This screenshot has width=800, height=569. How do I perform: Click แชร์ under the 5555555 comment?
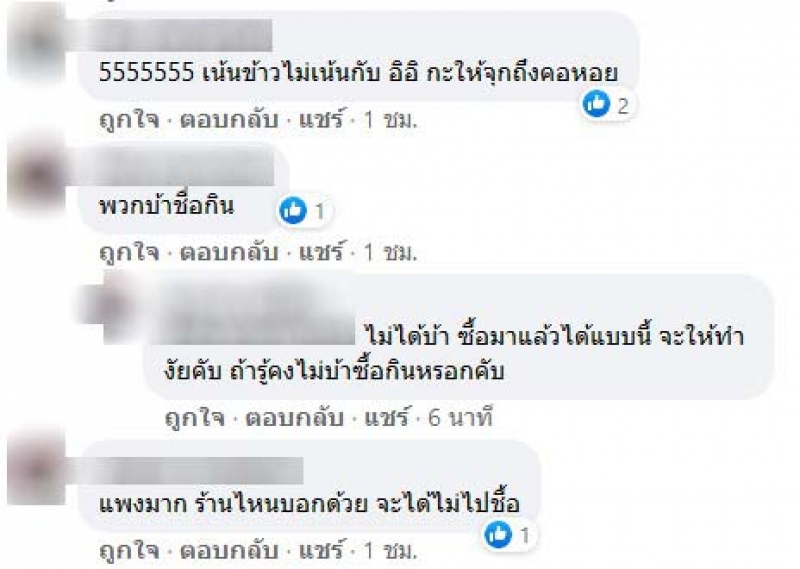(x=321, y=119)
